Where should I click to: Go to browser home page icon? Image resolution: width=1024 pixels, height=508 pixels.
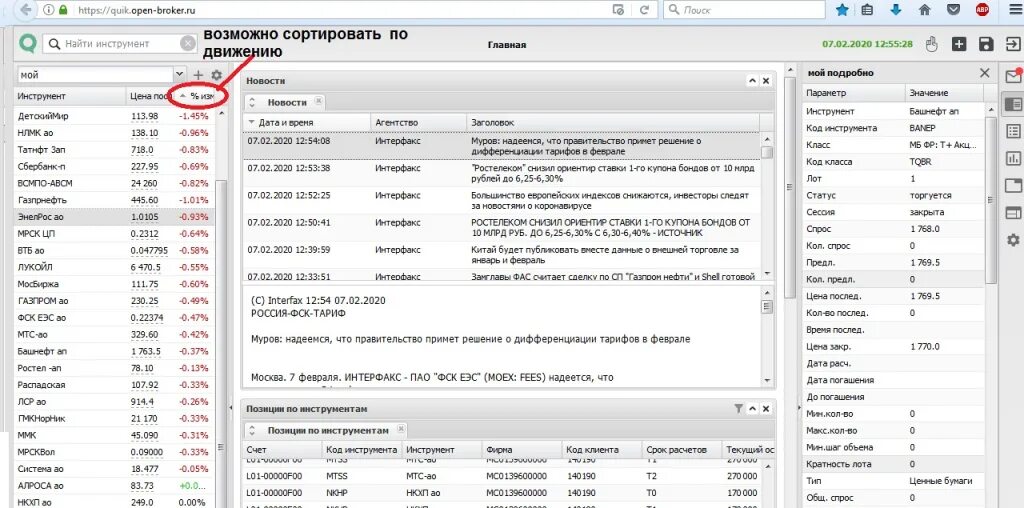click(x=925, y=10)
